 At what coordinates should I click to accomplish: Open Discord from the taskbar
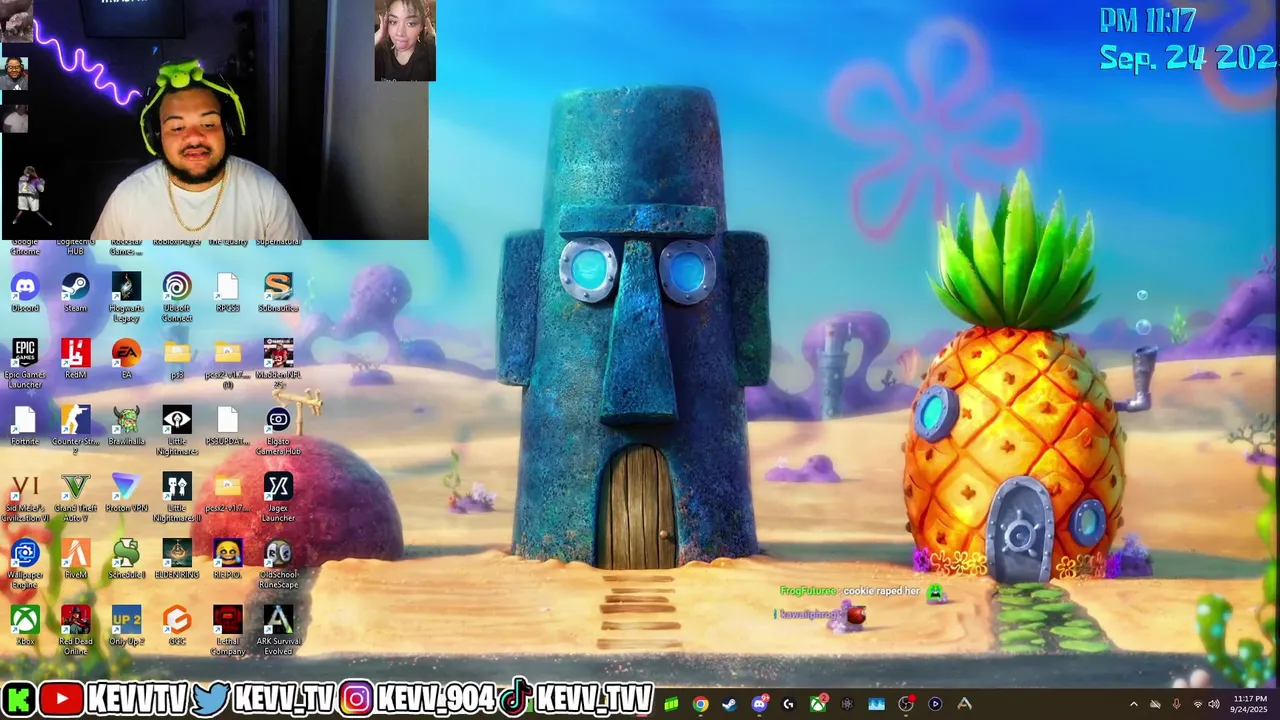759,704
